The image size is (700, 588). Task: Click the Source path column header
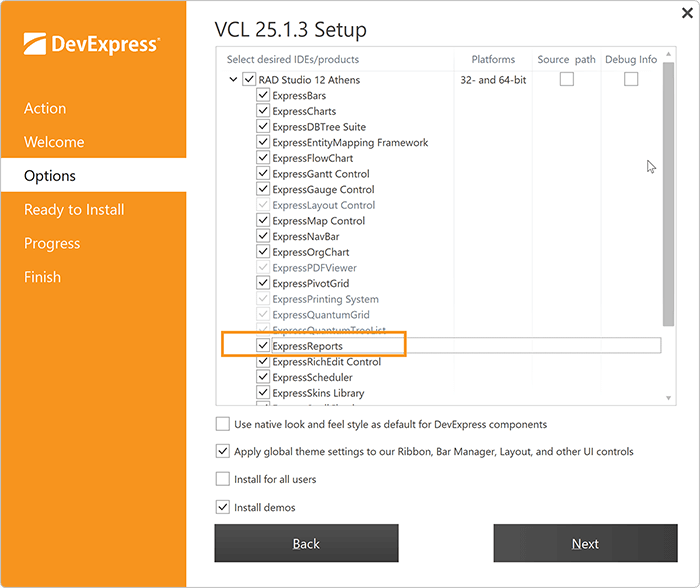click(567, 59)
